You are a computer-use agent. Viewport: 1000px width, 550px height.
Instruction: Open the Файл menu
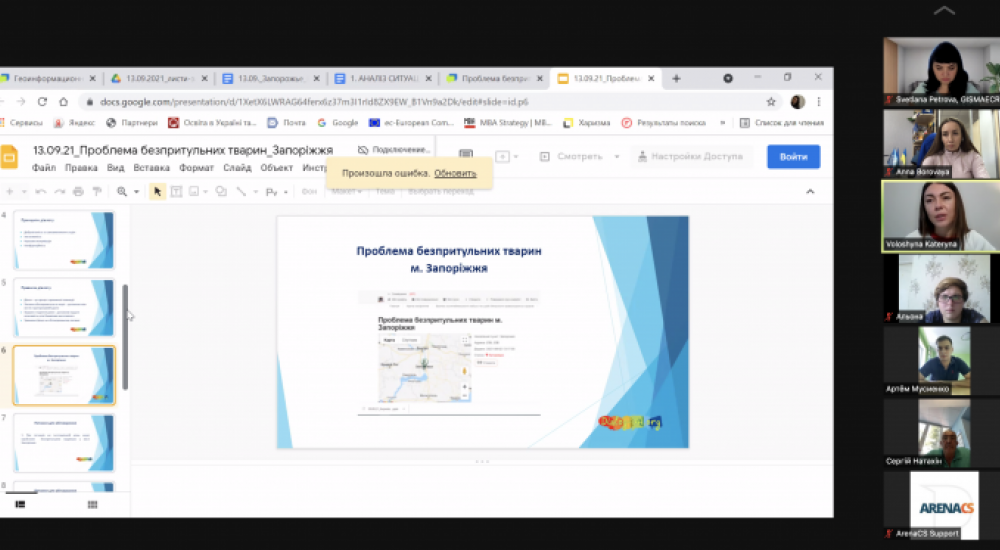tap(44, 168)
